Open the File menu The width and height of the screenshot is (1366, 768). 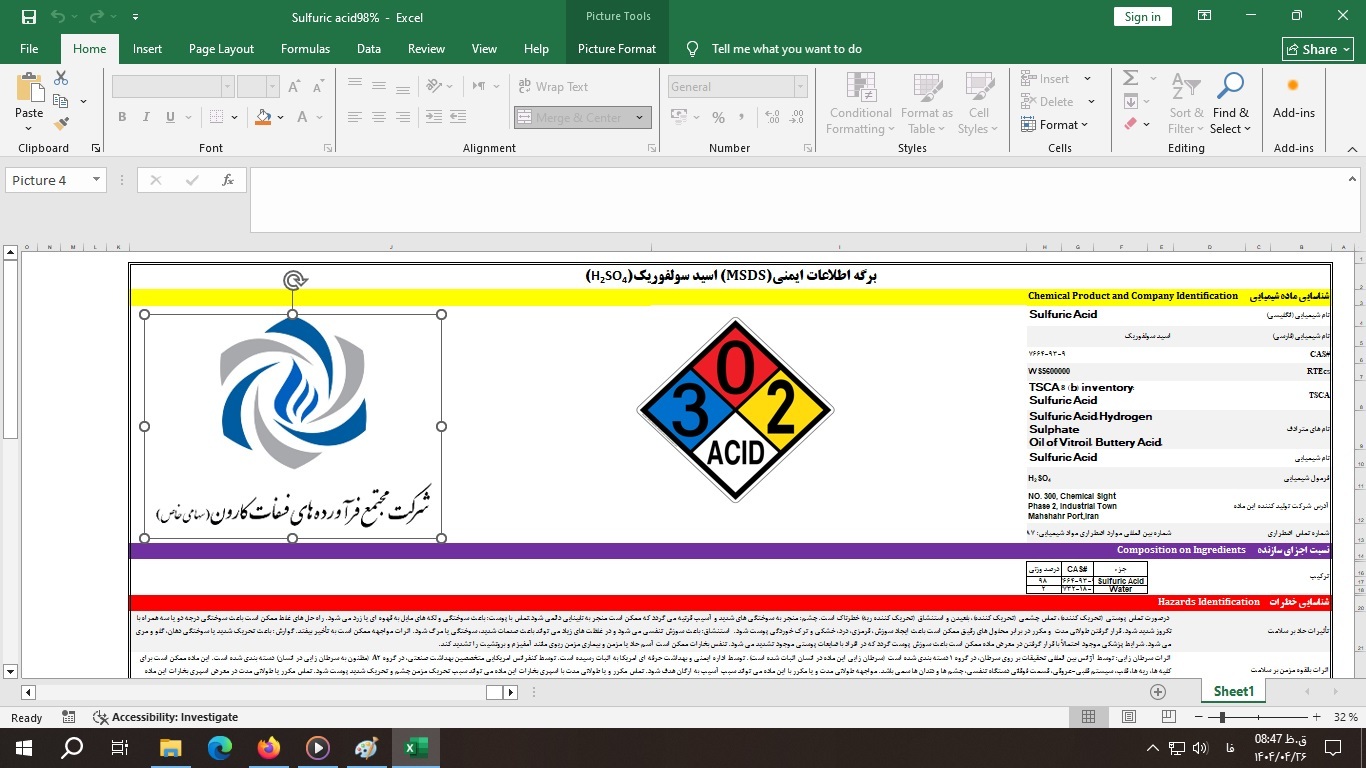coord(29,48)
